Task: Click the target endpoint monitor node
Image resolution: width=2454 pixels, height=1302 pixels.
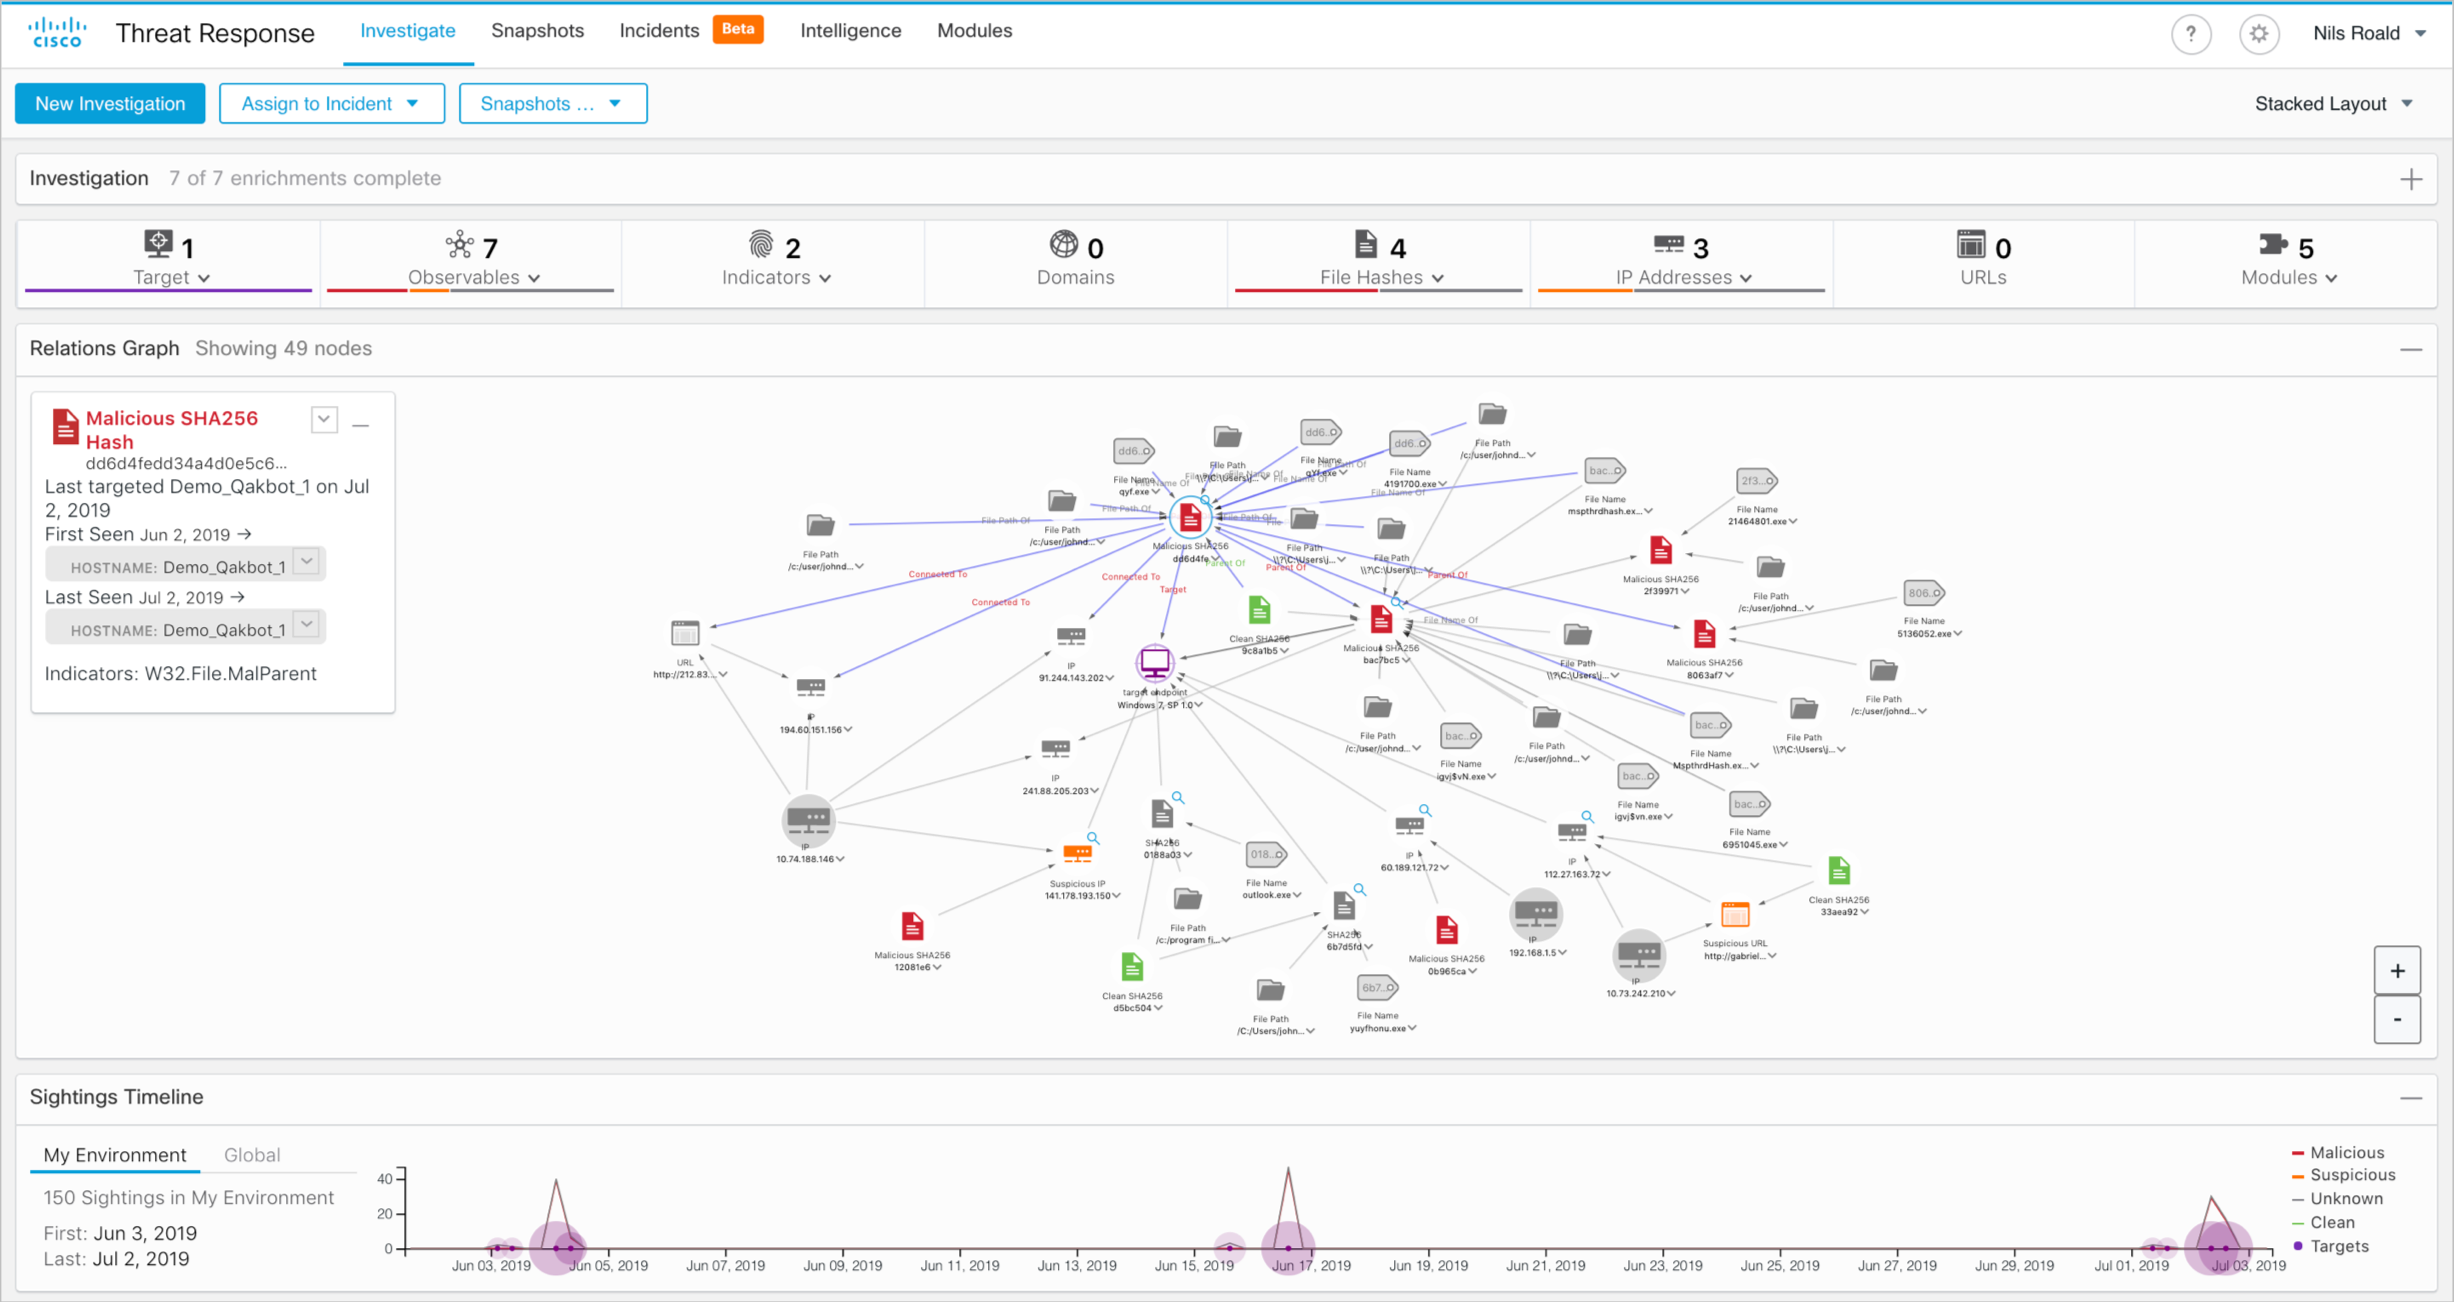Action: 1155,661
